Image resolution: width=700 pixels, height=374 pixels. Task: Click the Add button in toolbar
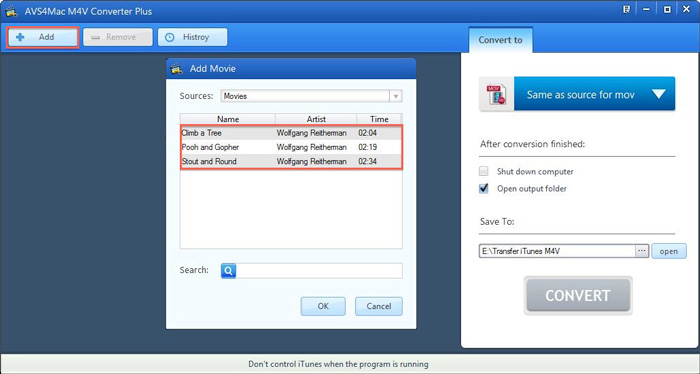[x=43, y=37]
